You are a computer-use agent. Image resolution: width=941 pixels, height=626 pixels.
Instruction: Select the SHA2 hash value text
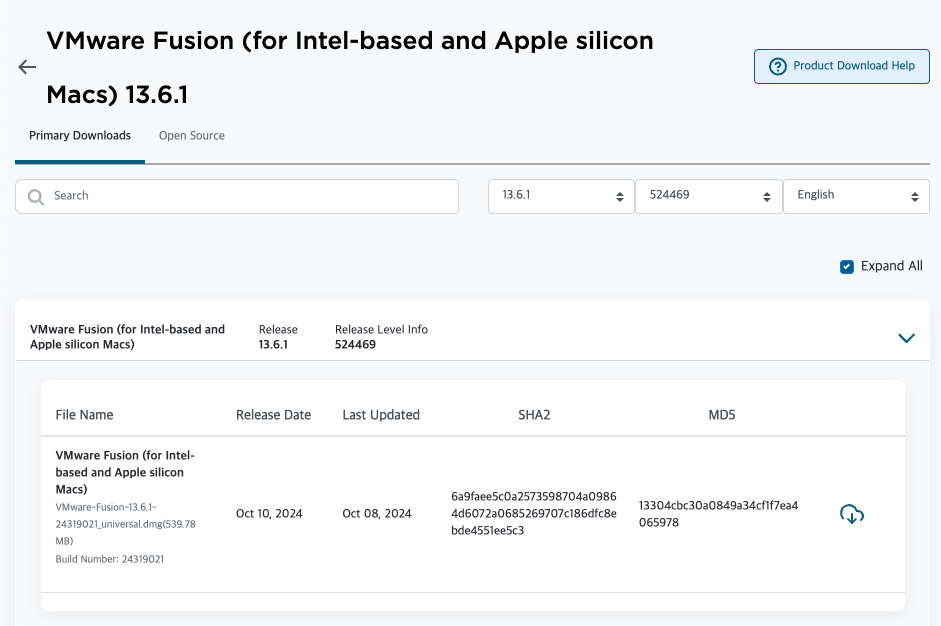tap(534, 513)
